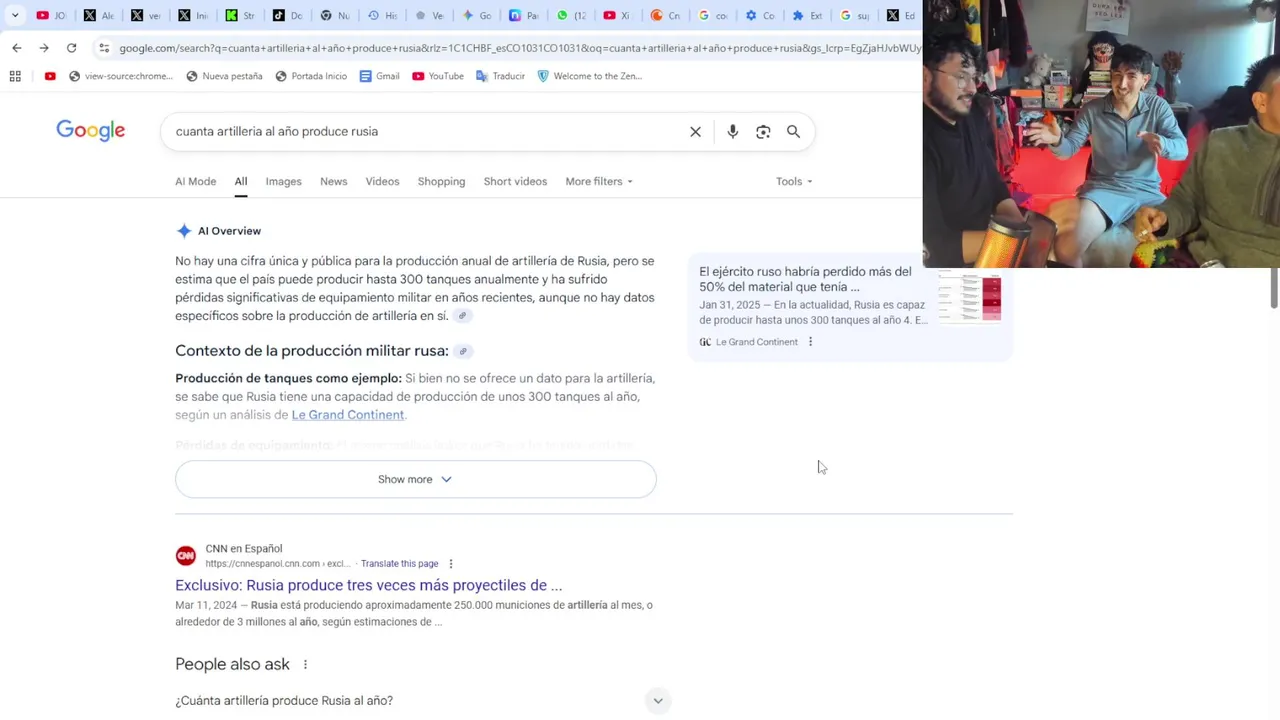This screenshot has width=1280, height=720.
Task: Switch to Shopping results tab
Action: click(x=441, y=181)
